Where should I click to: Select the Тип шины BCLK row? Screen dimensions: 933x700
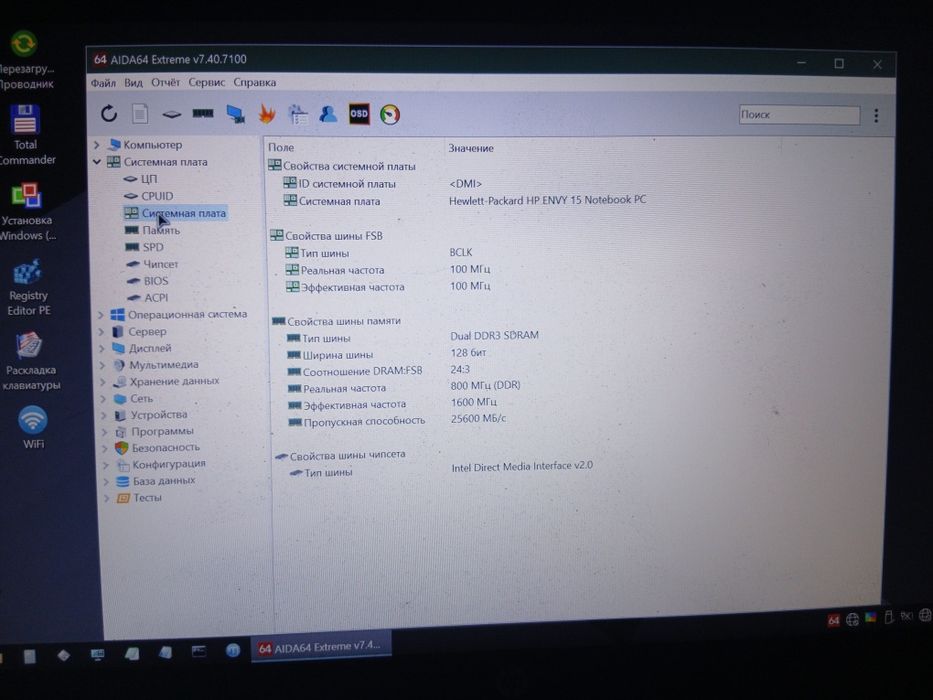point(379,253)
